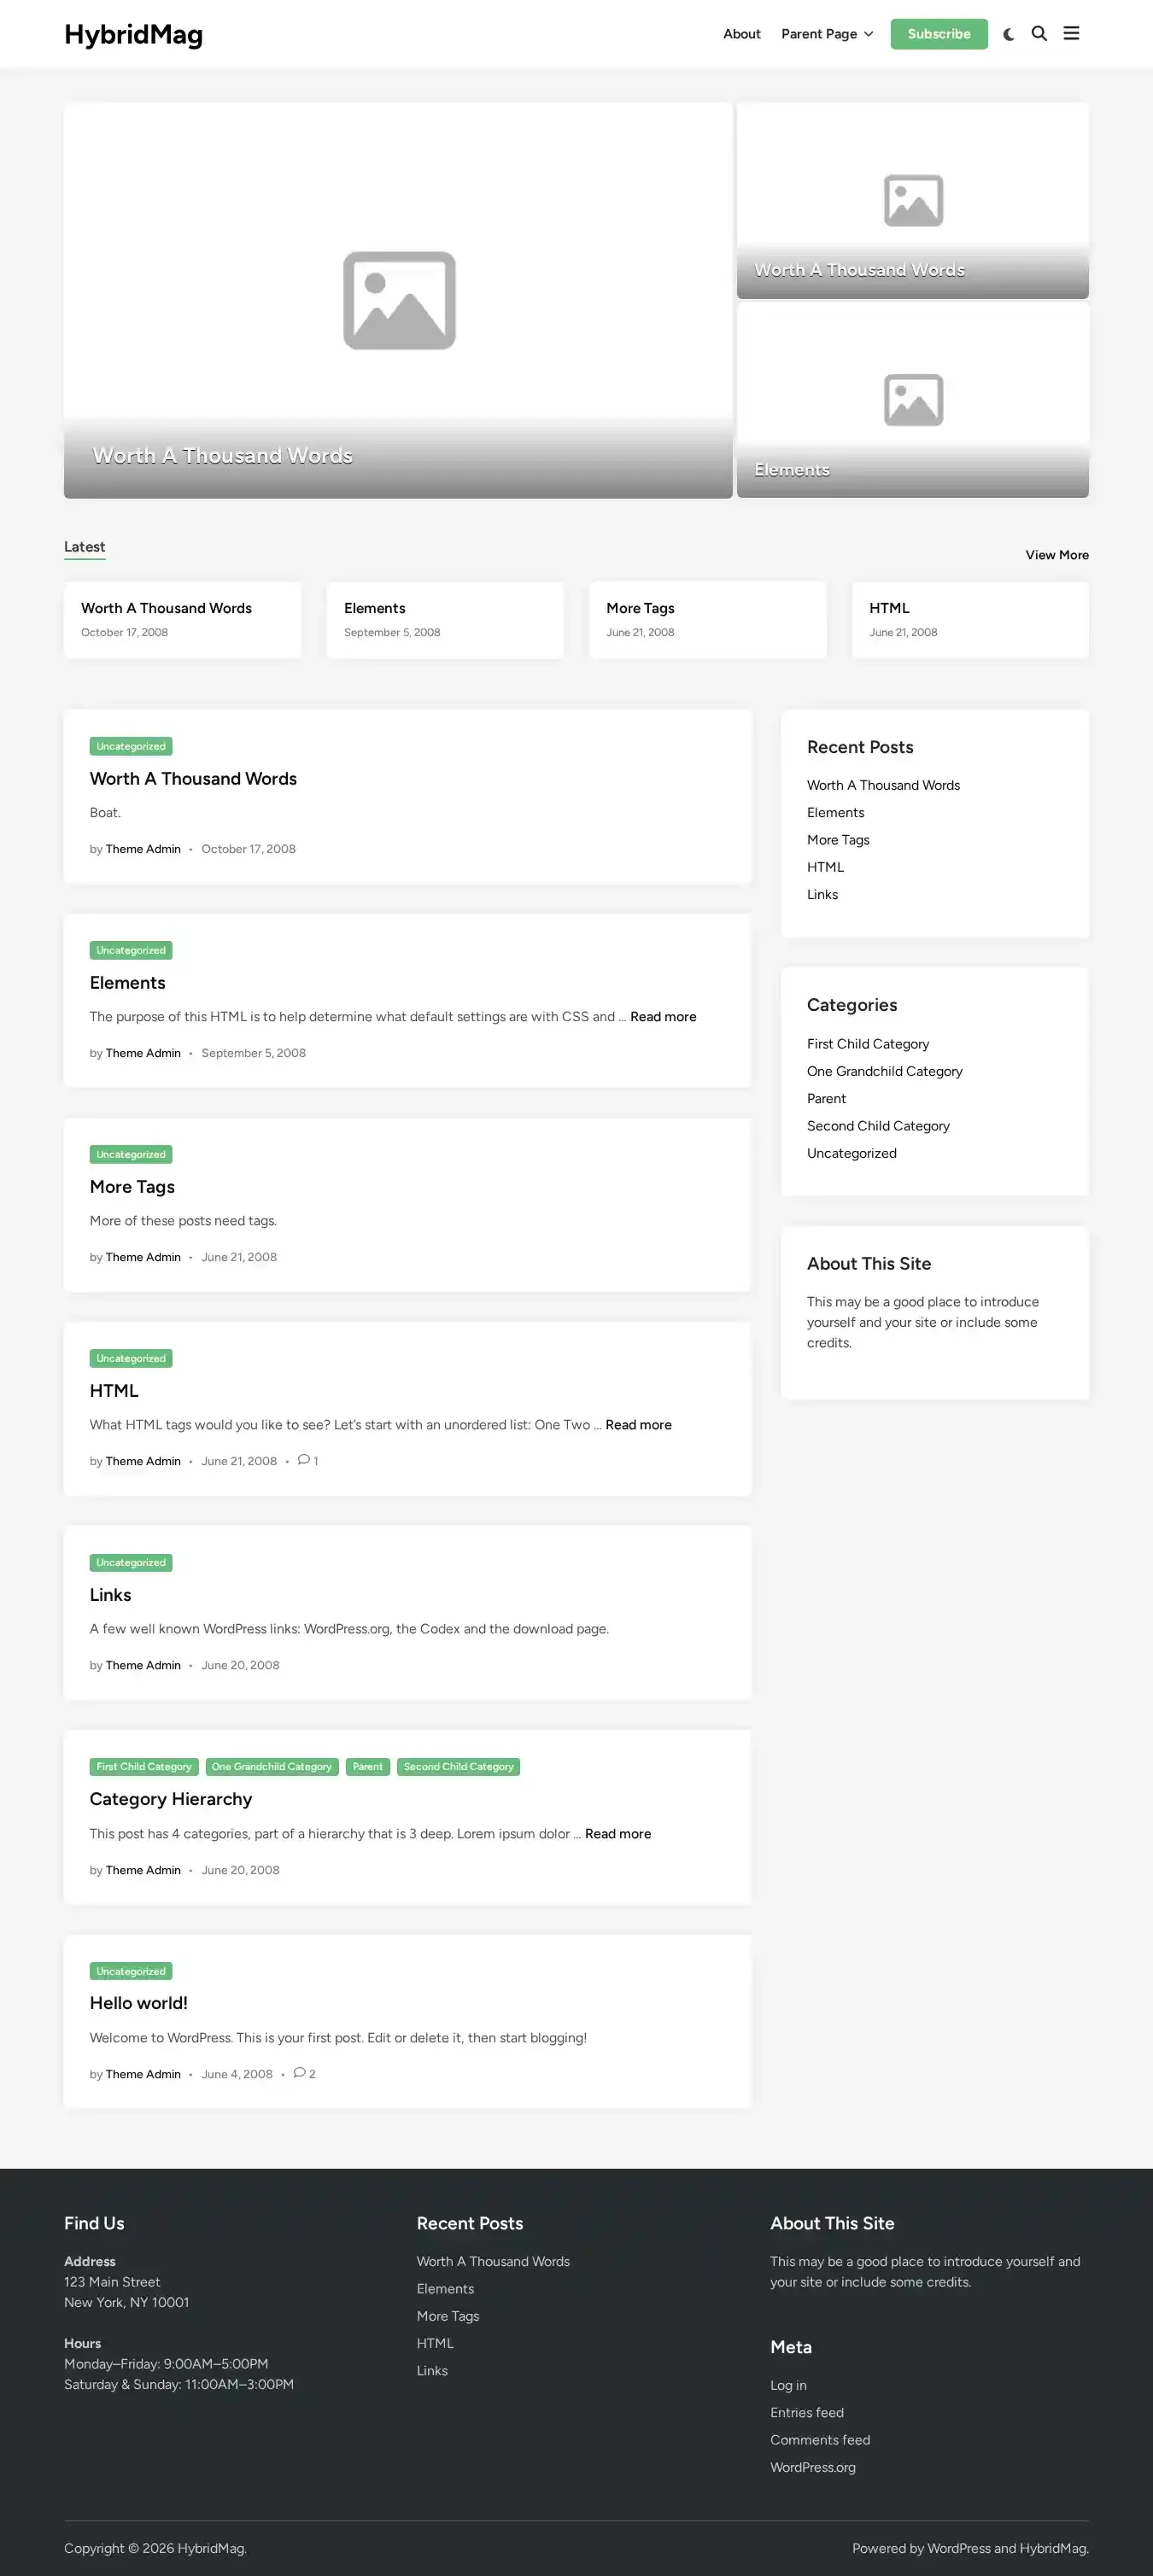The height and width of the screenshot is (2576, 1153).
Task: Toggle dark mode moon icon
Action: [x=1008, y=34]
